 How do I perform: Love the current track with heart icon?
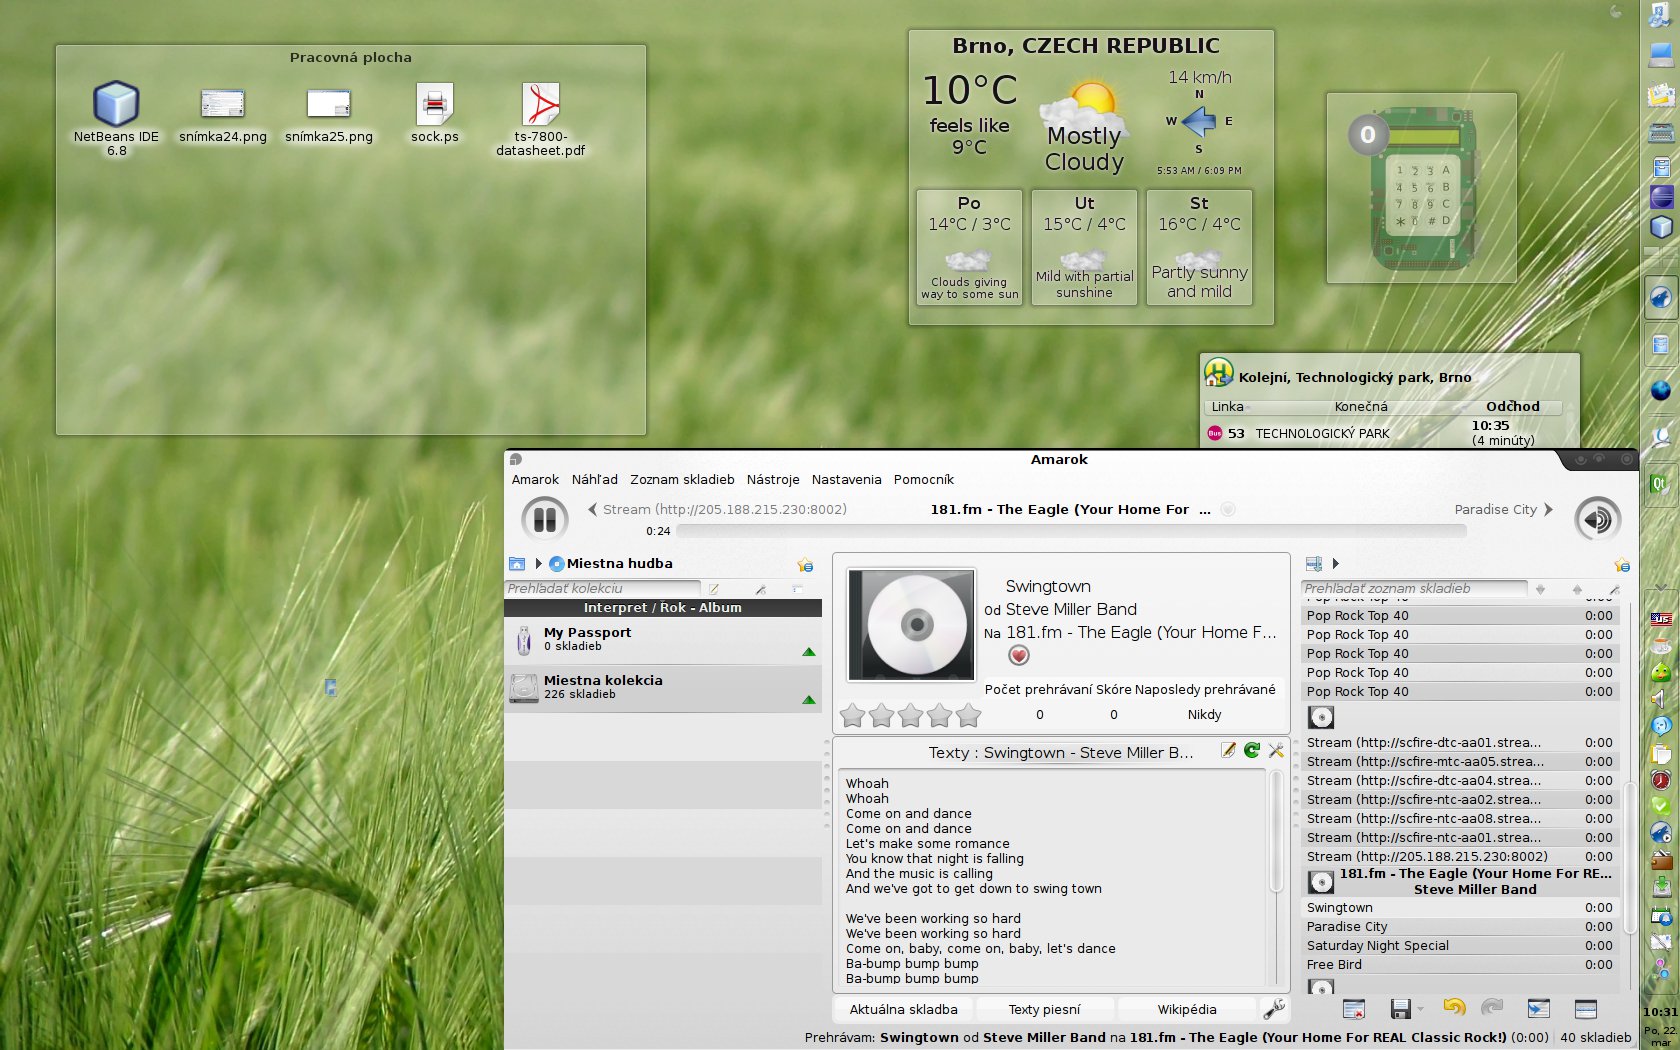pyautogui.click(x=1018, y=656)
